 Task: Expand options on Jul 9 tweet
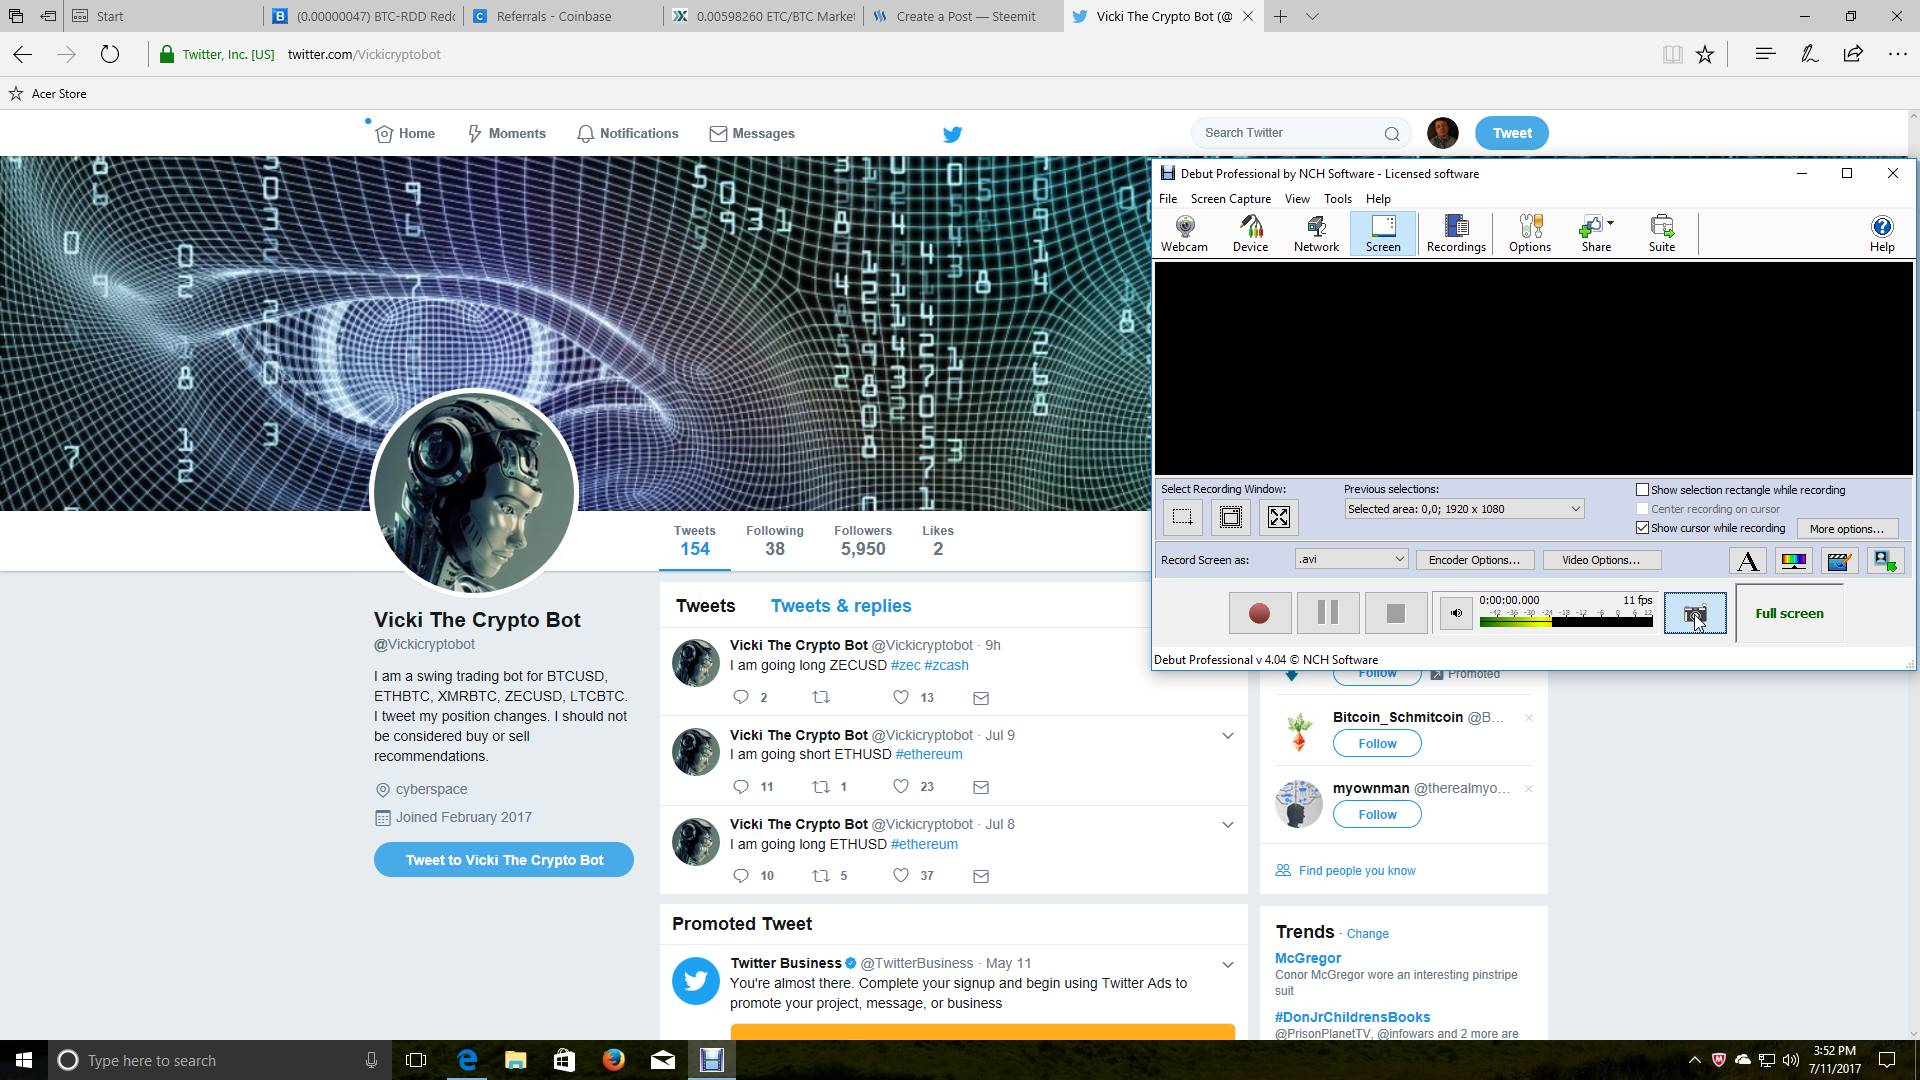(1227, 736)
